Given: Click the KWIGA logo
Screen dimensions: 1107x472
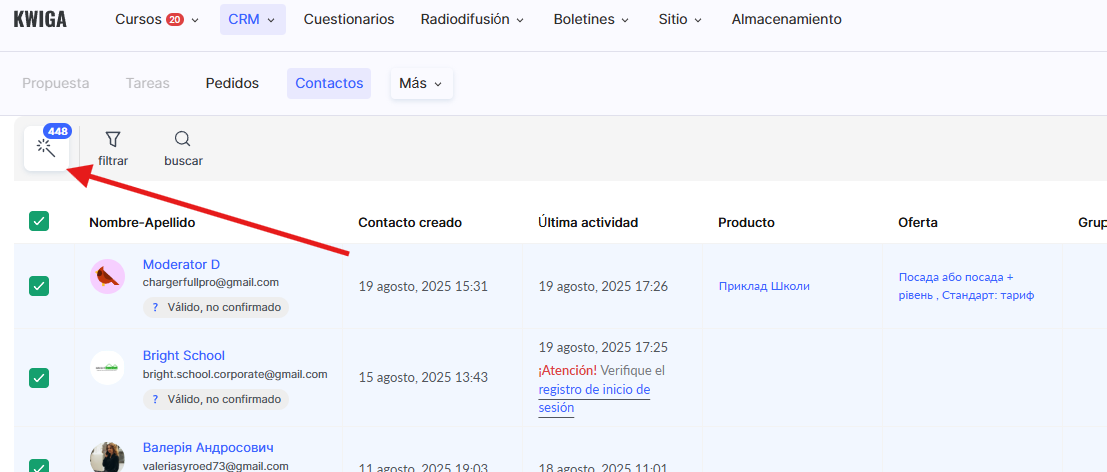Looking at the screenshot, I should 40,19.
